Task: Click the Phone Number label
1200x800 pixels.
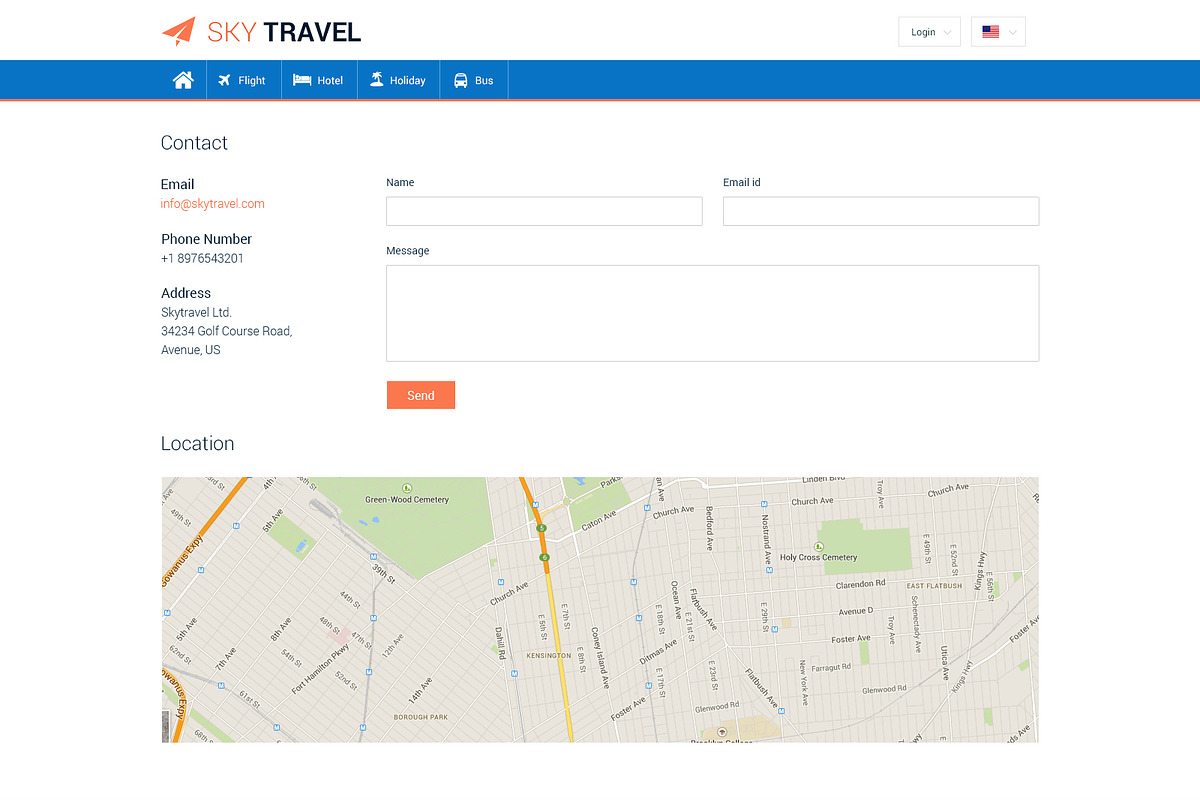Action: pos(207,239)
